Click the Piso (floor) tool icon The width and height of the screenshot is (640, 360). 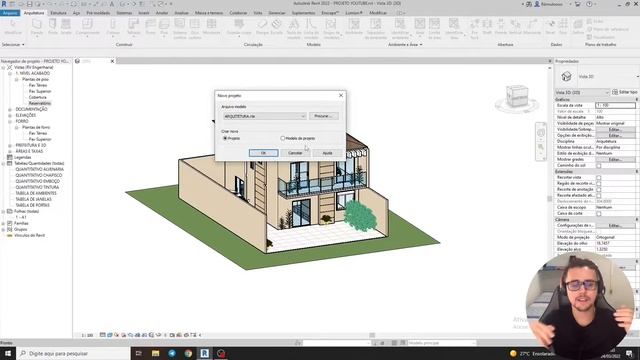point(164,24)
